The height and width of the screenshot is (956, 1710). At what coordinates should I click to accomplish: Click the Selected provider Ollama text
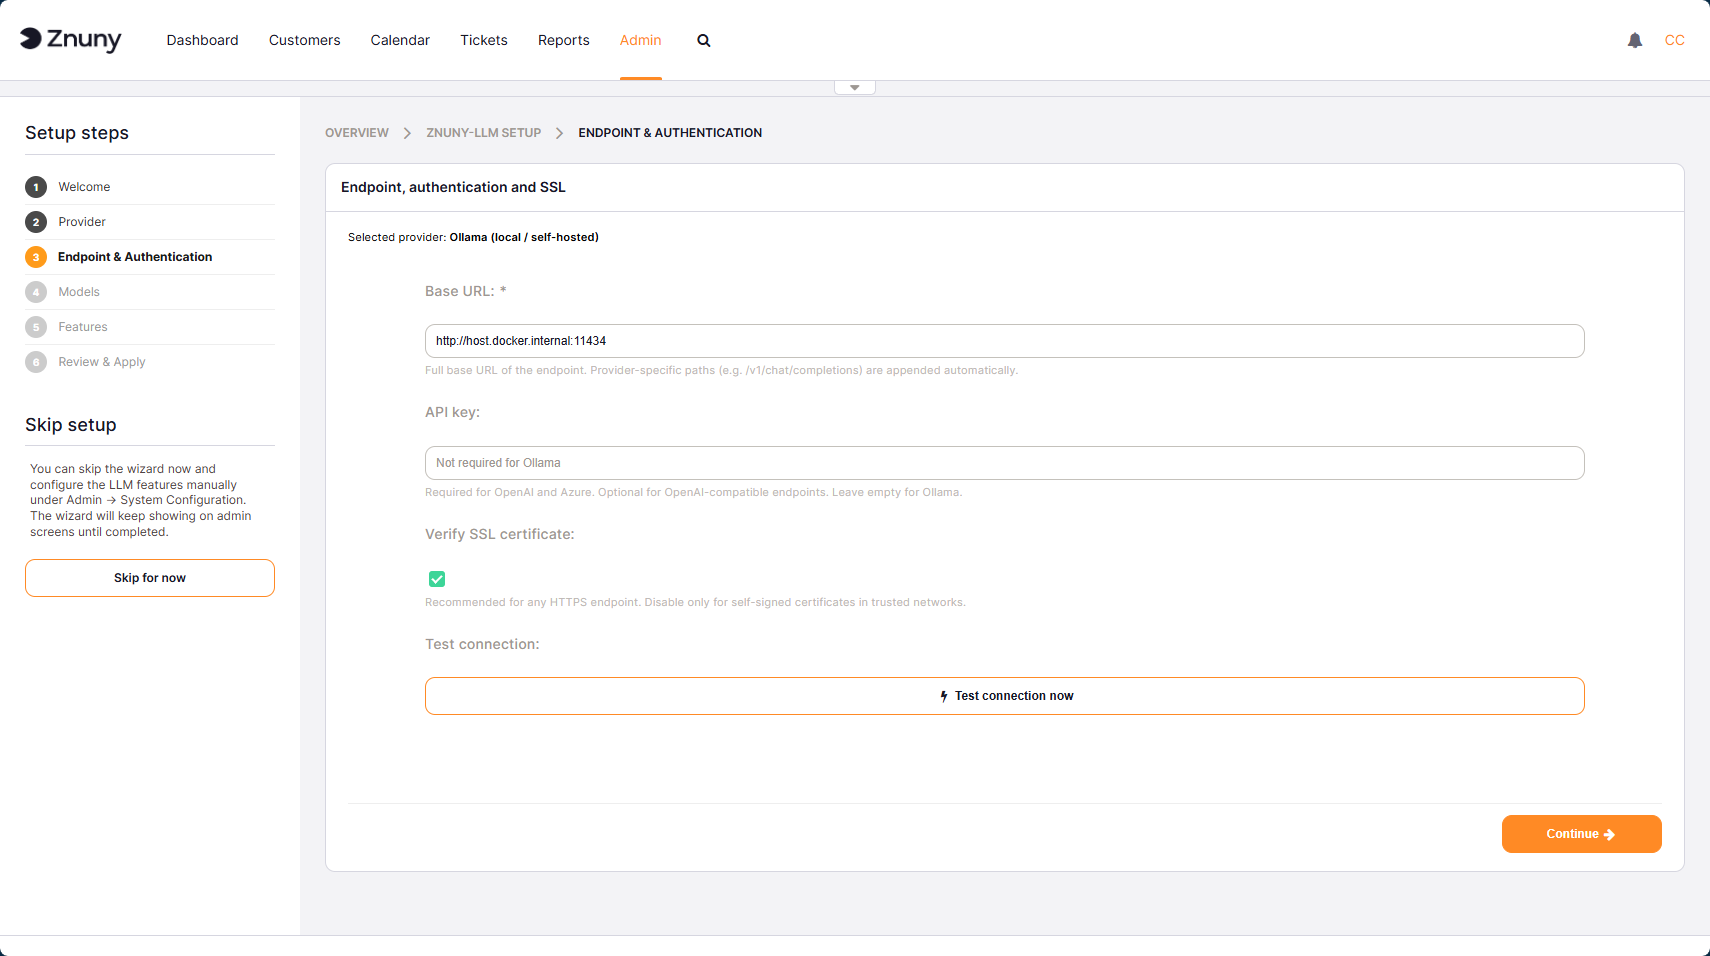click(x=473, y=237)
